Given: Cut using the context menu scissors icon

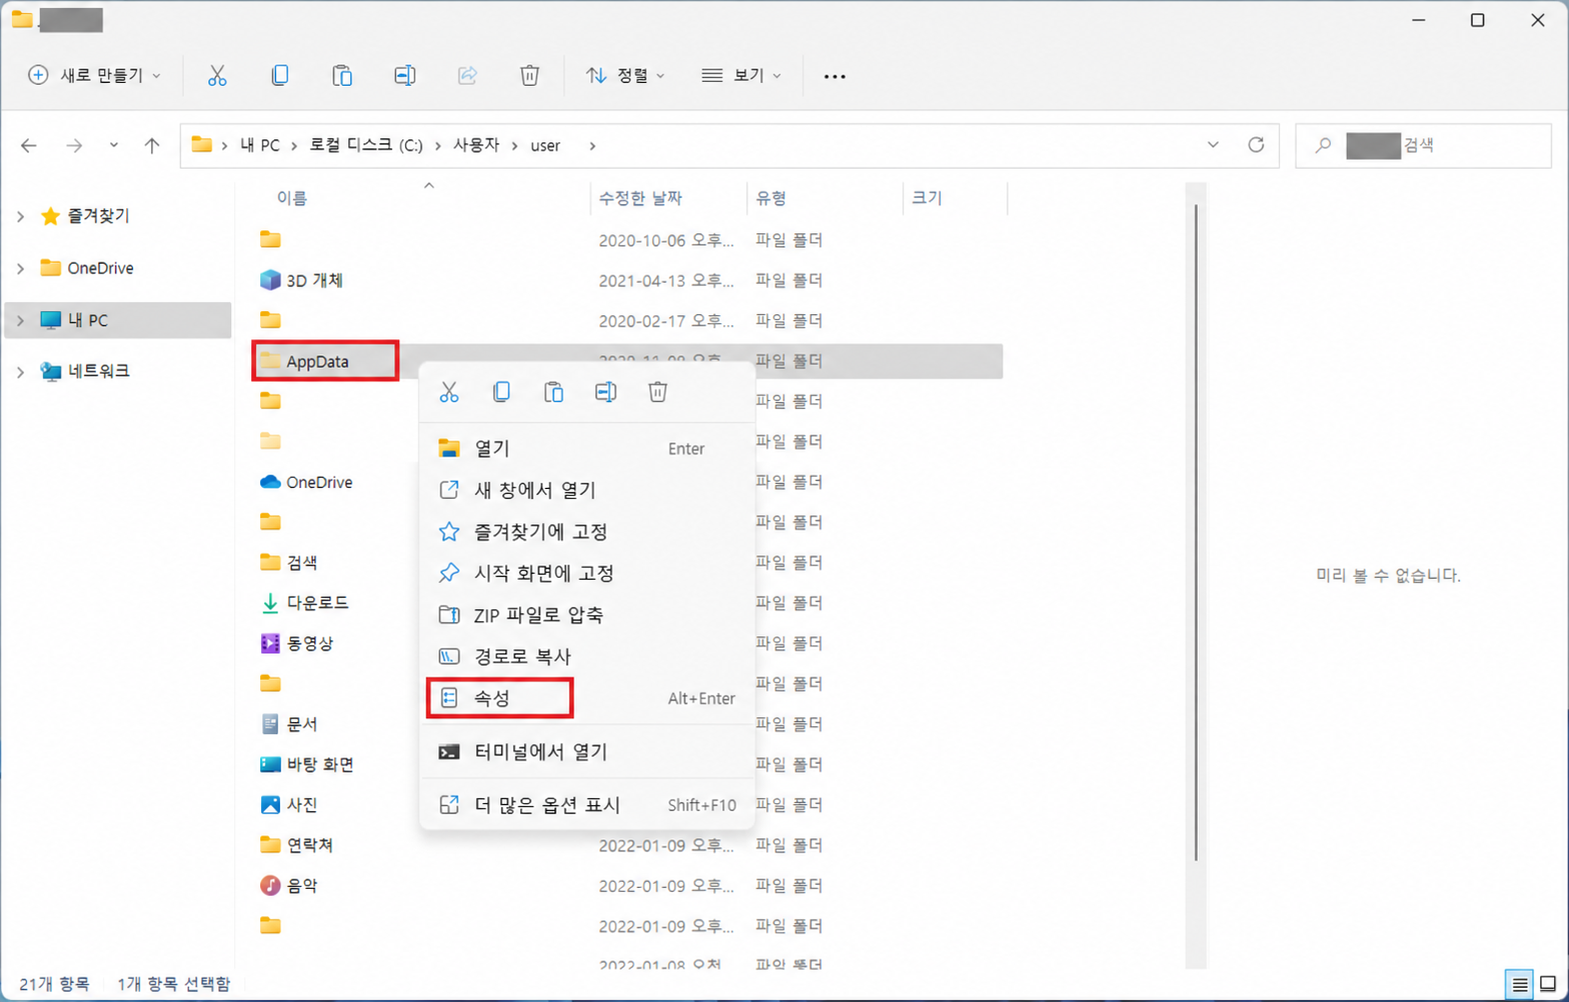Looking at the screenshot, I should [449, 392].
